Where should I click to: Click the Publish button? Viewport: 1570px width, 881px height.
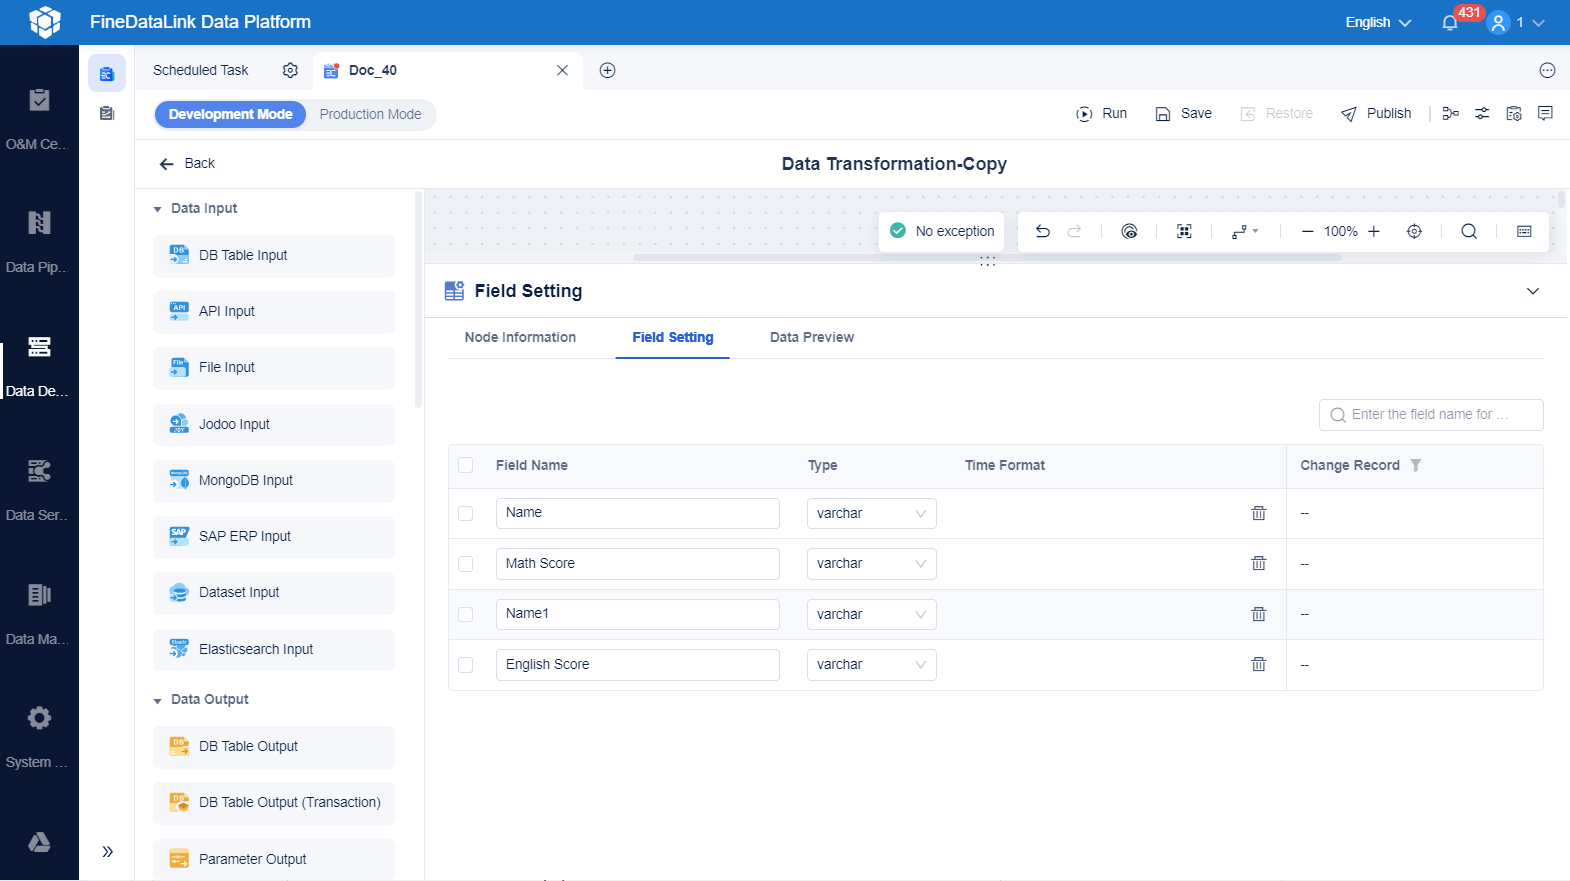pyautogui.click(x=1375, y=113)
